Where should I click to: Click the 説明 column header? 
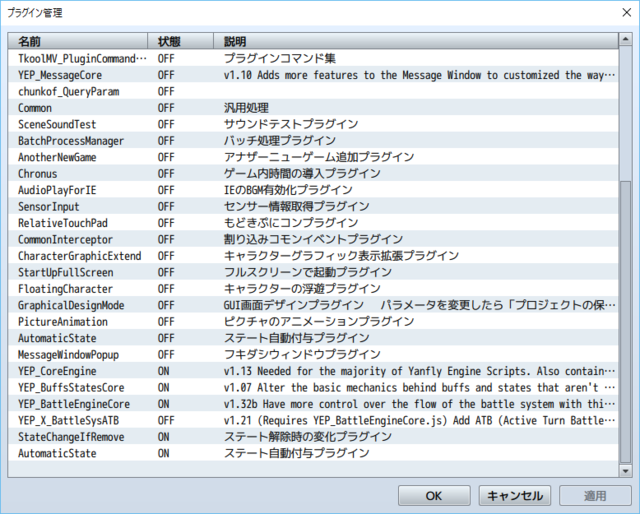(416, 41)
